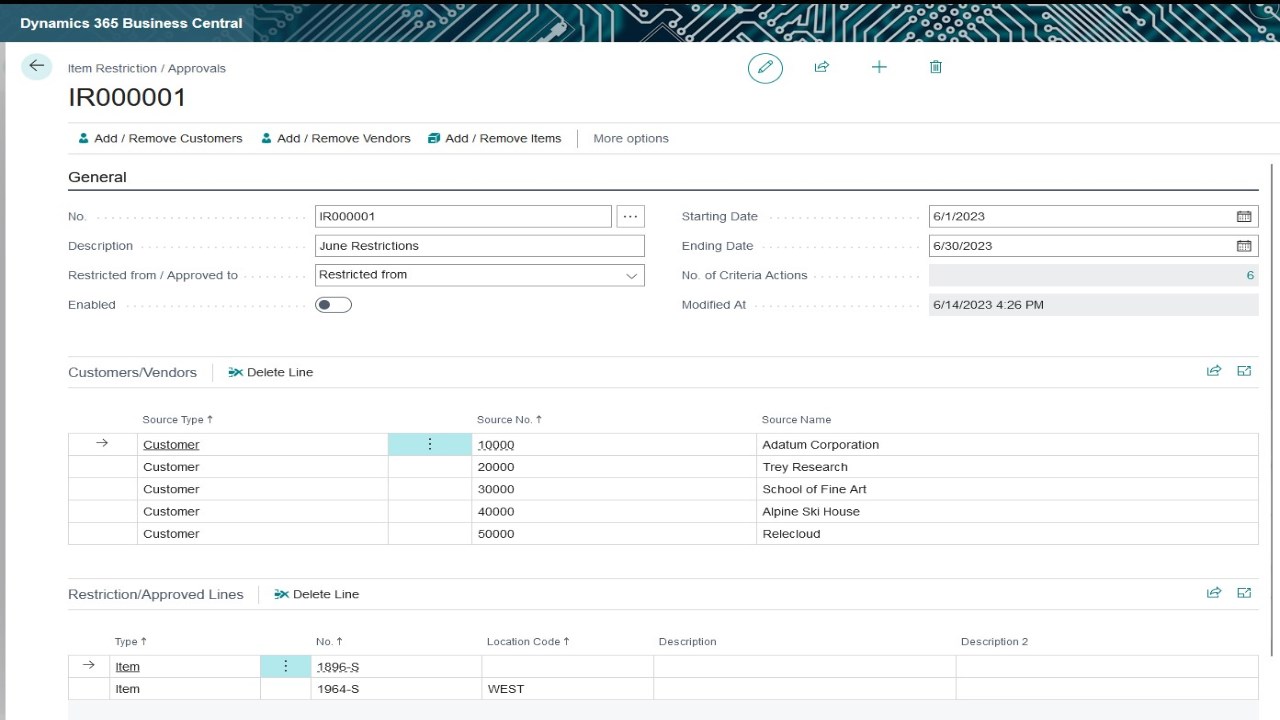The image size is (1280, 720).
Task: Open the No. field assist-edit ellipsis
Action: click(x=630, y=216)
